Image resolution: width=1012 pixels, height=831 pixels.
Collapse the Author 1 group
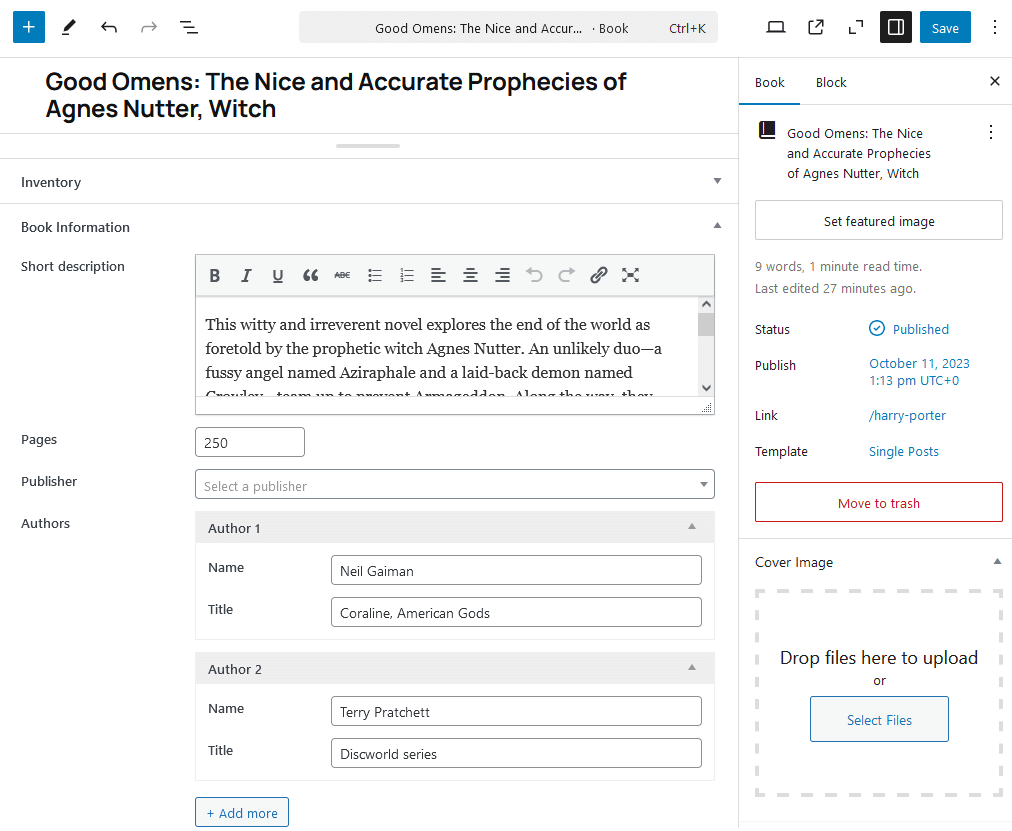point(691,527)
